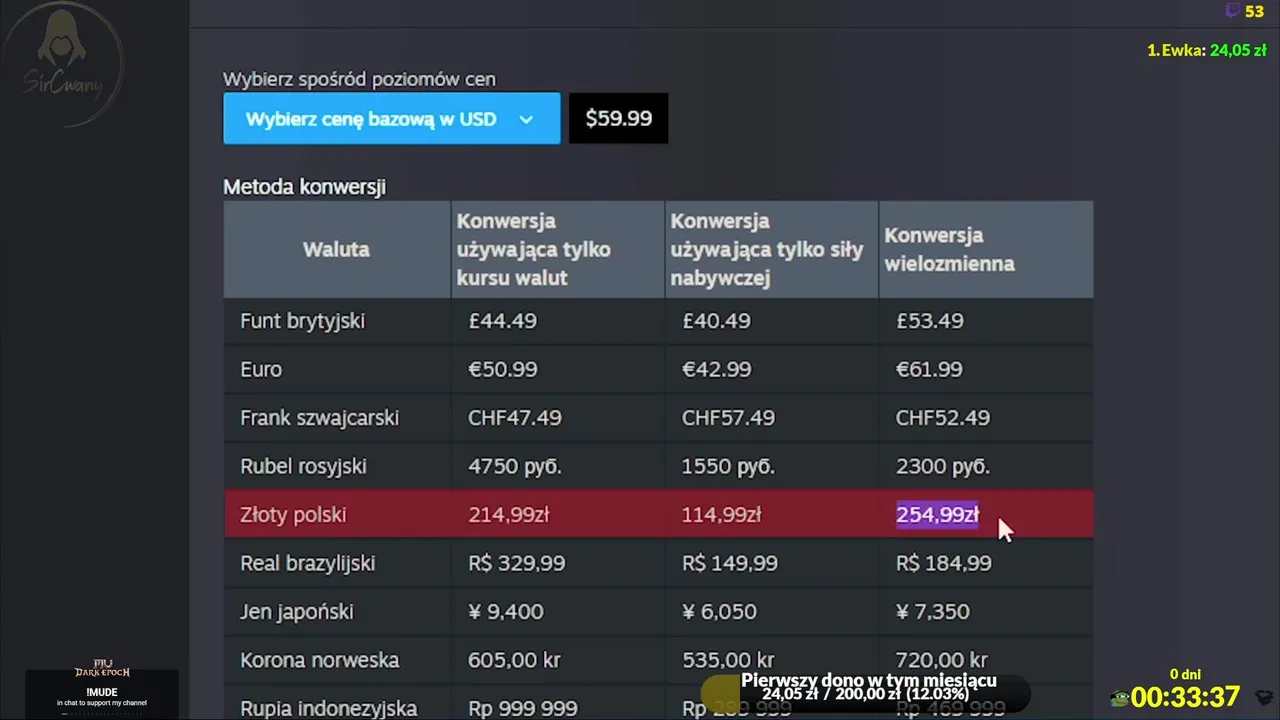This screenshot has width=1280, height=720.
Task: Click the SirCwany hooded logo
Action: click(63, 62)
